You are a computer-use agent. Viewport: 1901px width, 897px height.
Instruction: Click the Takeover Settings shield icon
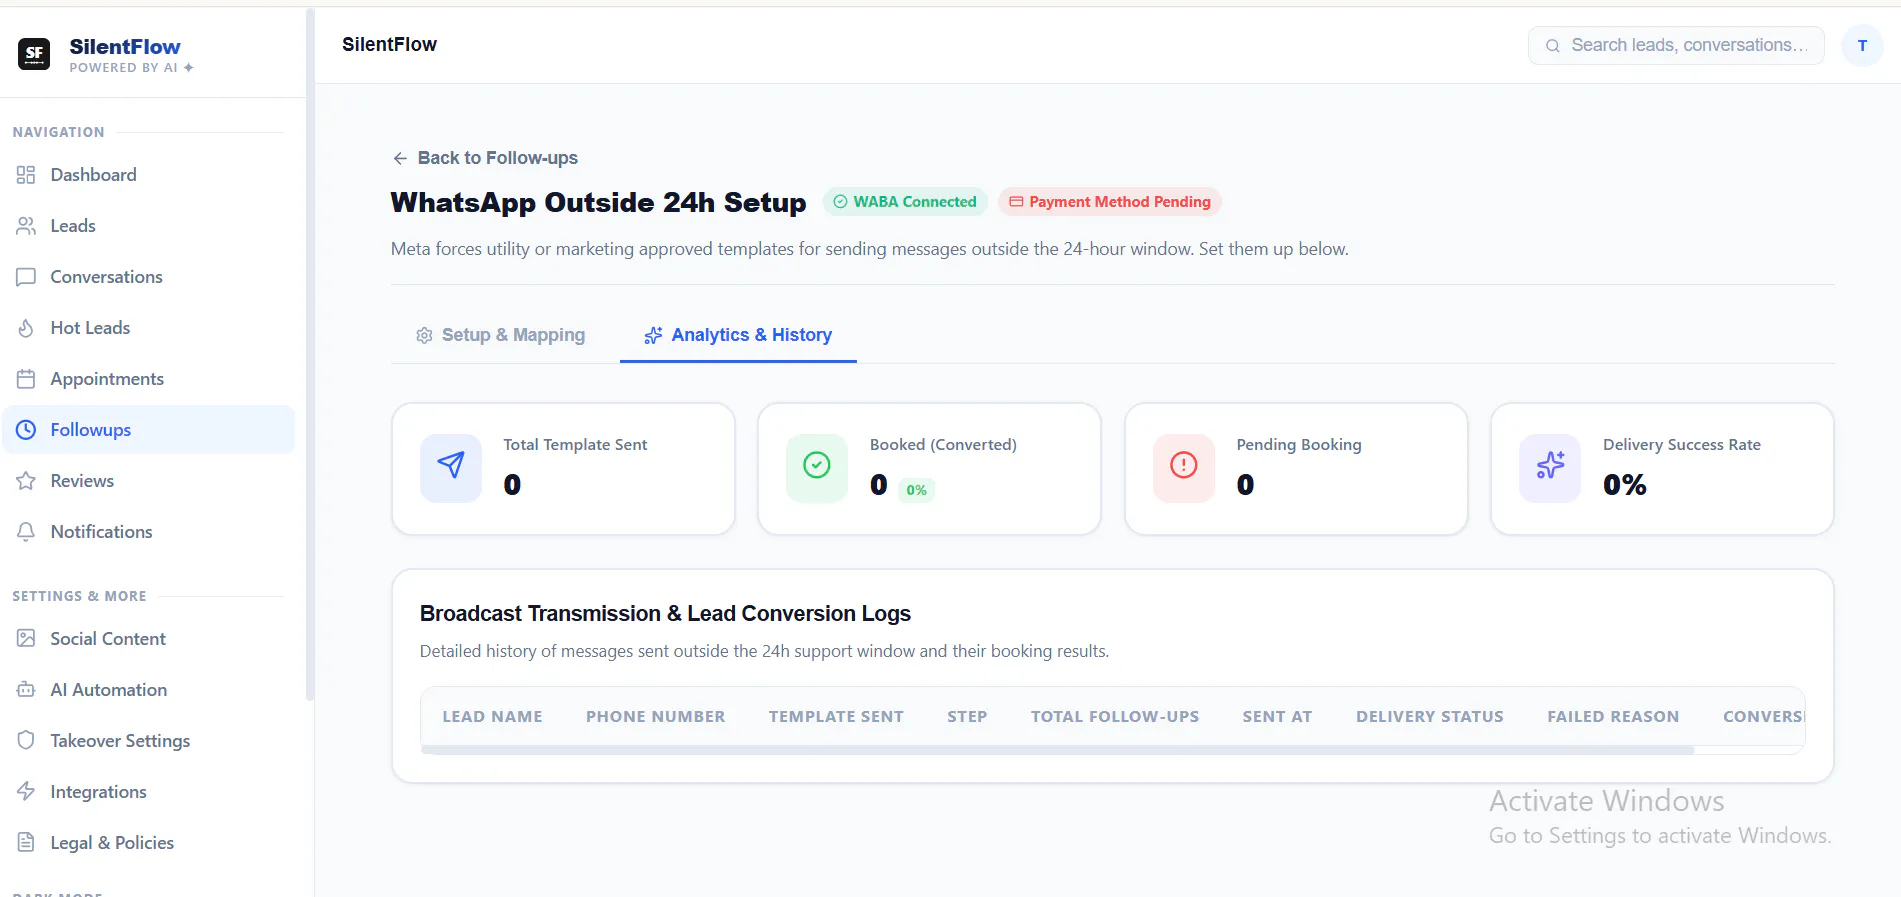(26, 741)
